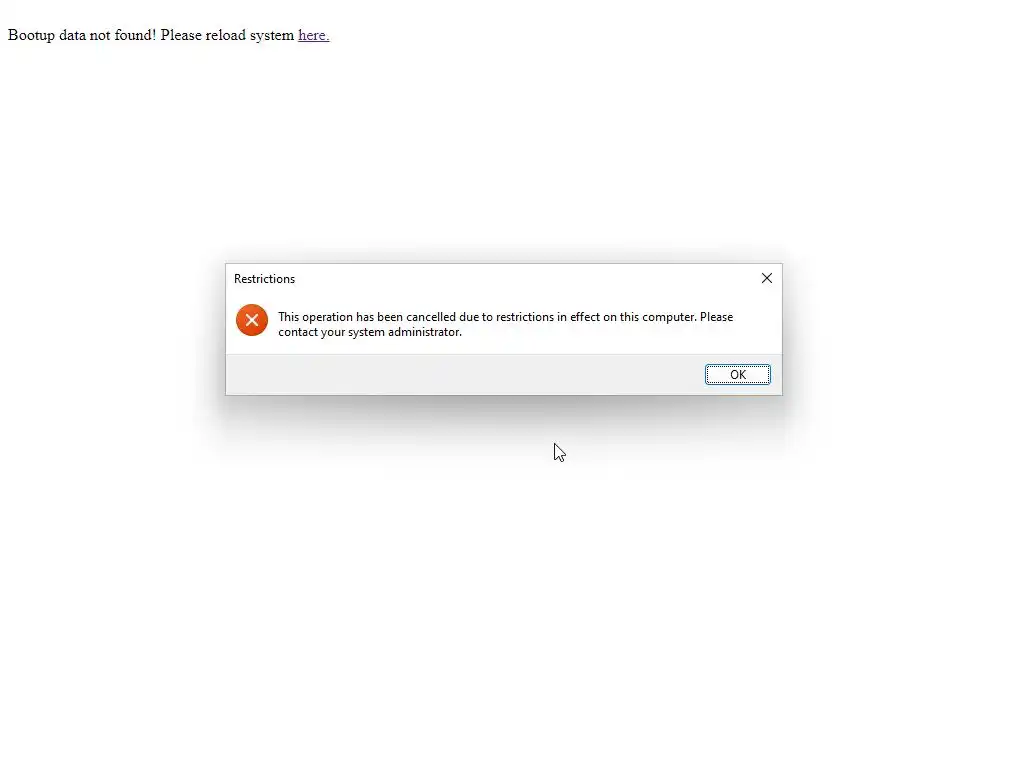Click 'contact your system administrator.' text line
This screenshot has height=768, width=1024.
click(370, 332)
